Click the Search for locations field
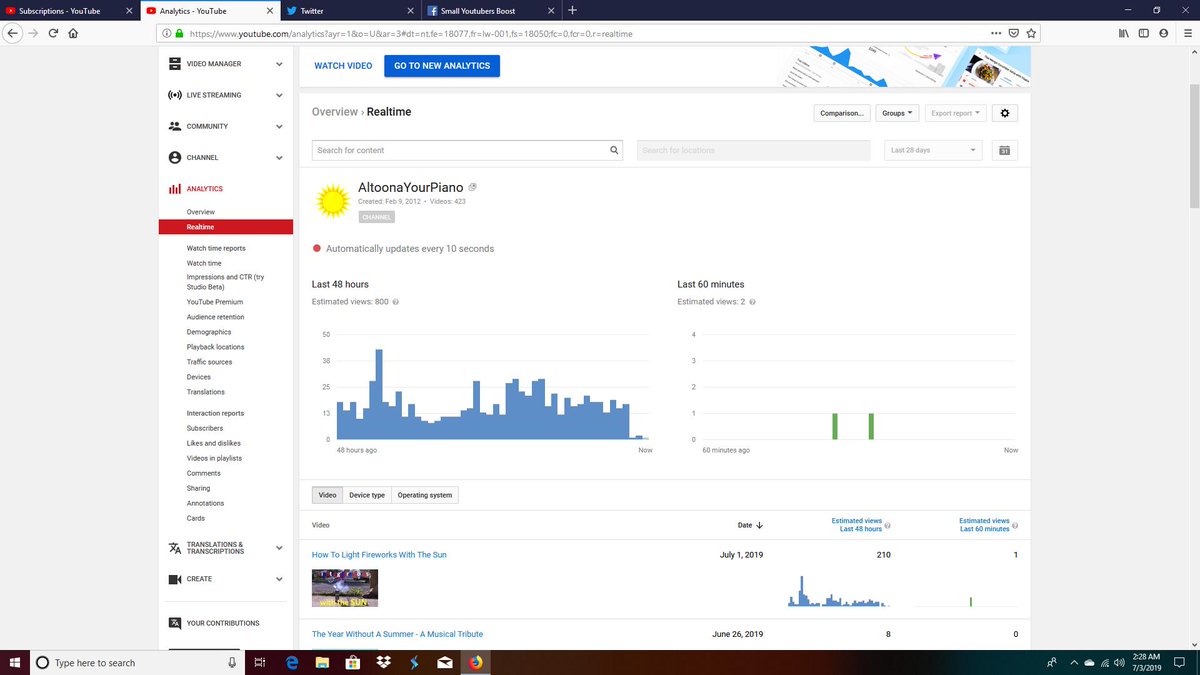Screen dimensions: 1200x675 (x=753, y=150)
